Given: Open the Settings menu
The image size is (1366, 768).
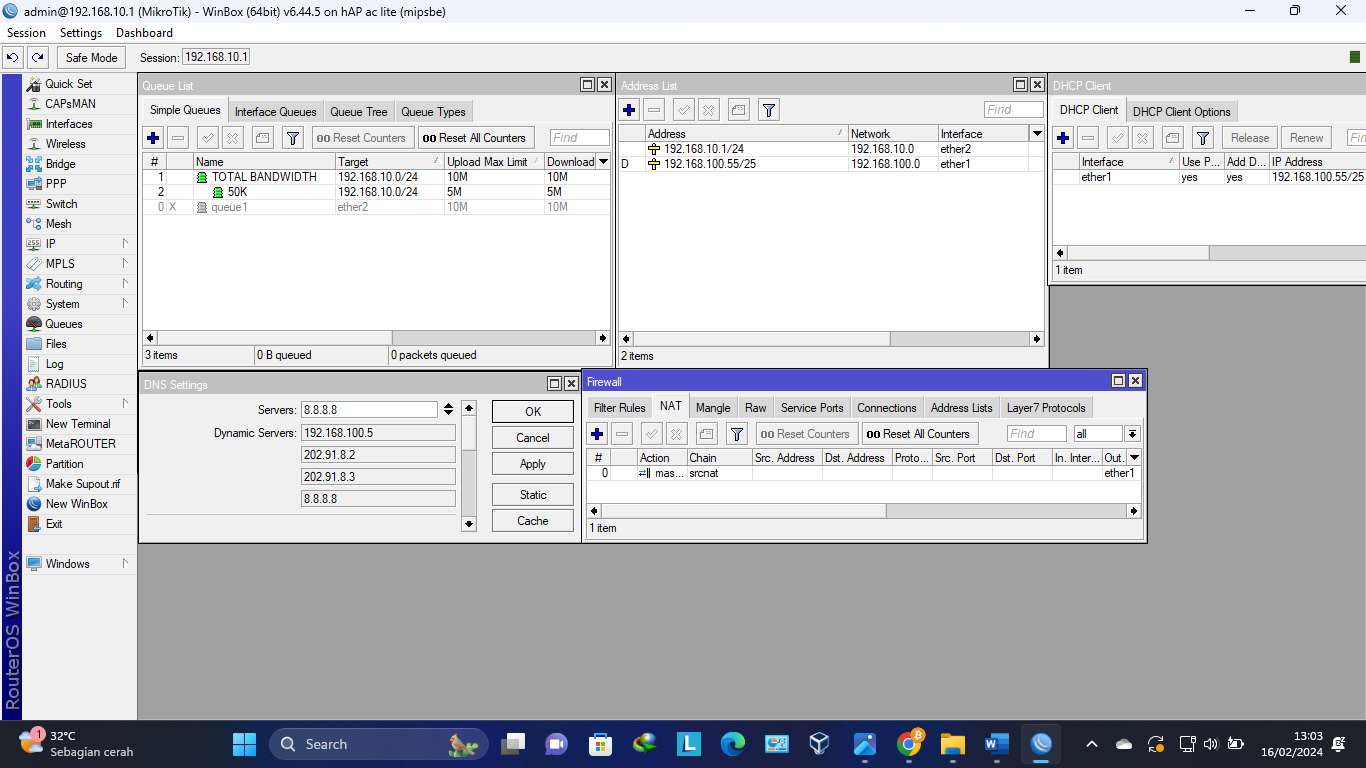Looking at the screenshot, I should click(81, 33).
